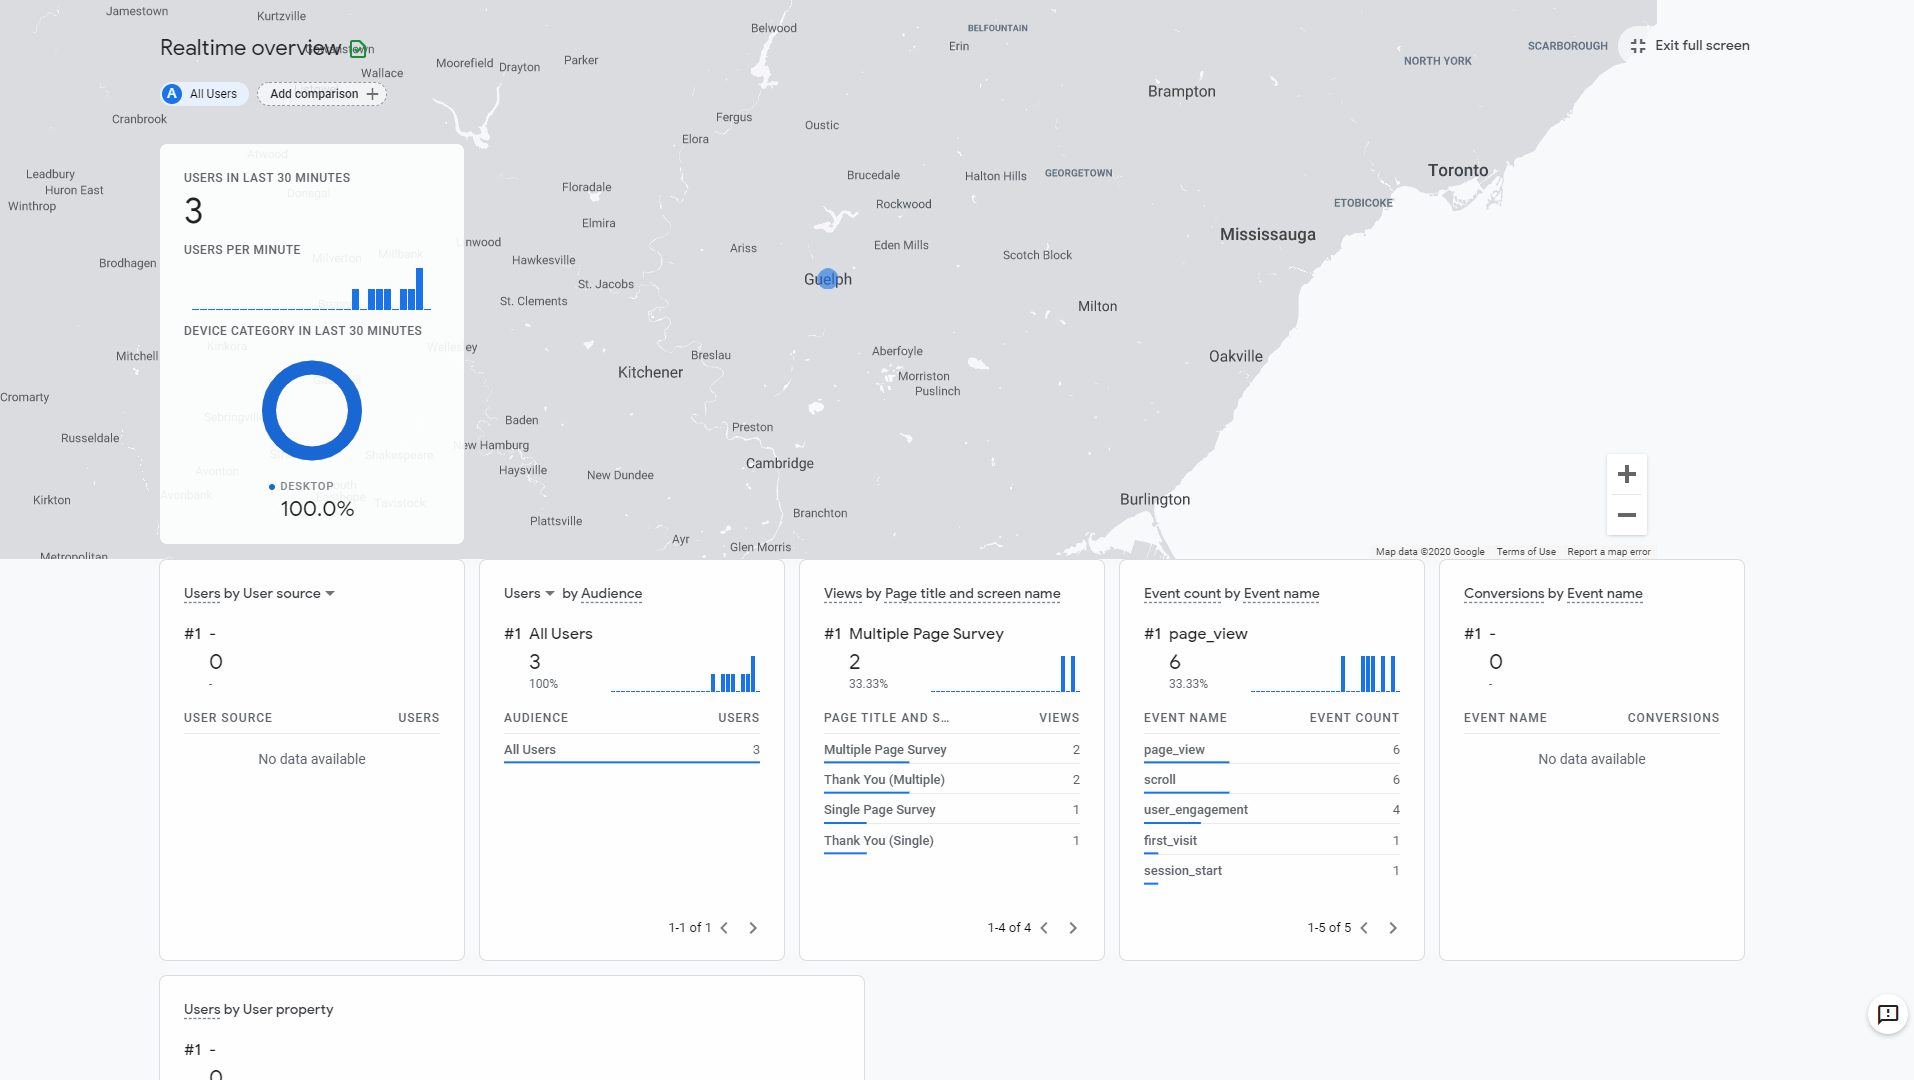
Task: Click Report a map error link
Action: click(1609, 552)
